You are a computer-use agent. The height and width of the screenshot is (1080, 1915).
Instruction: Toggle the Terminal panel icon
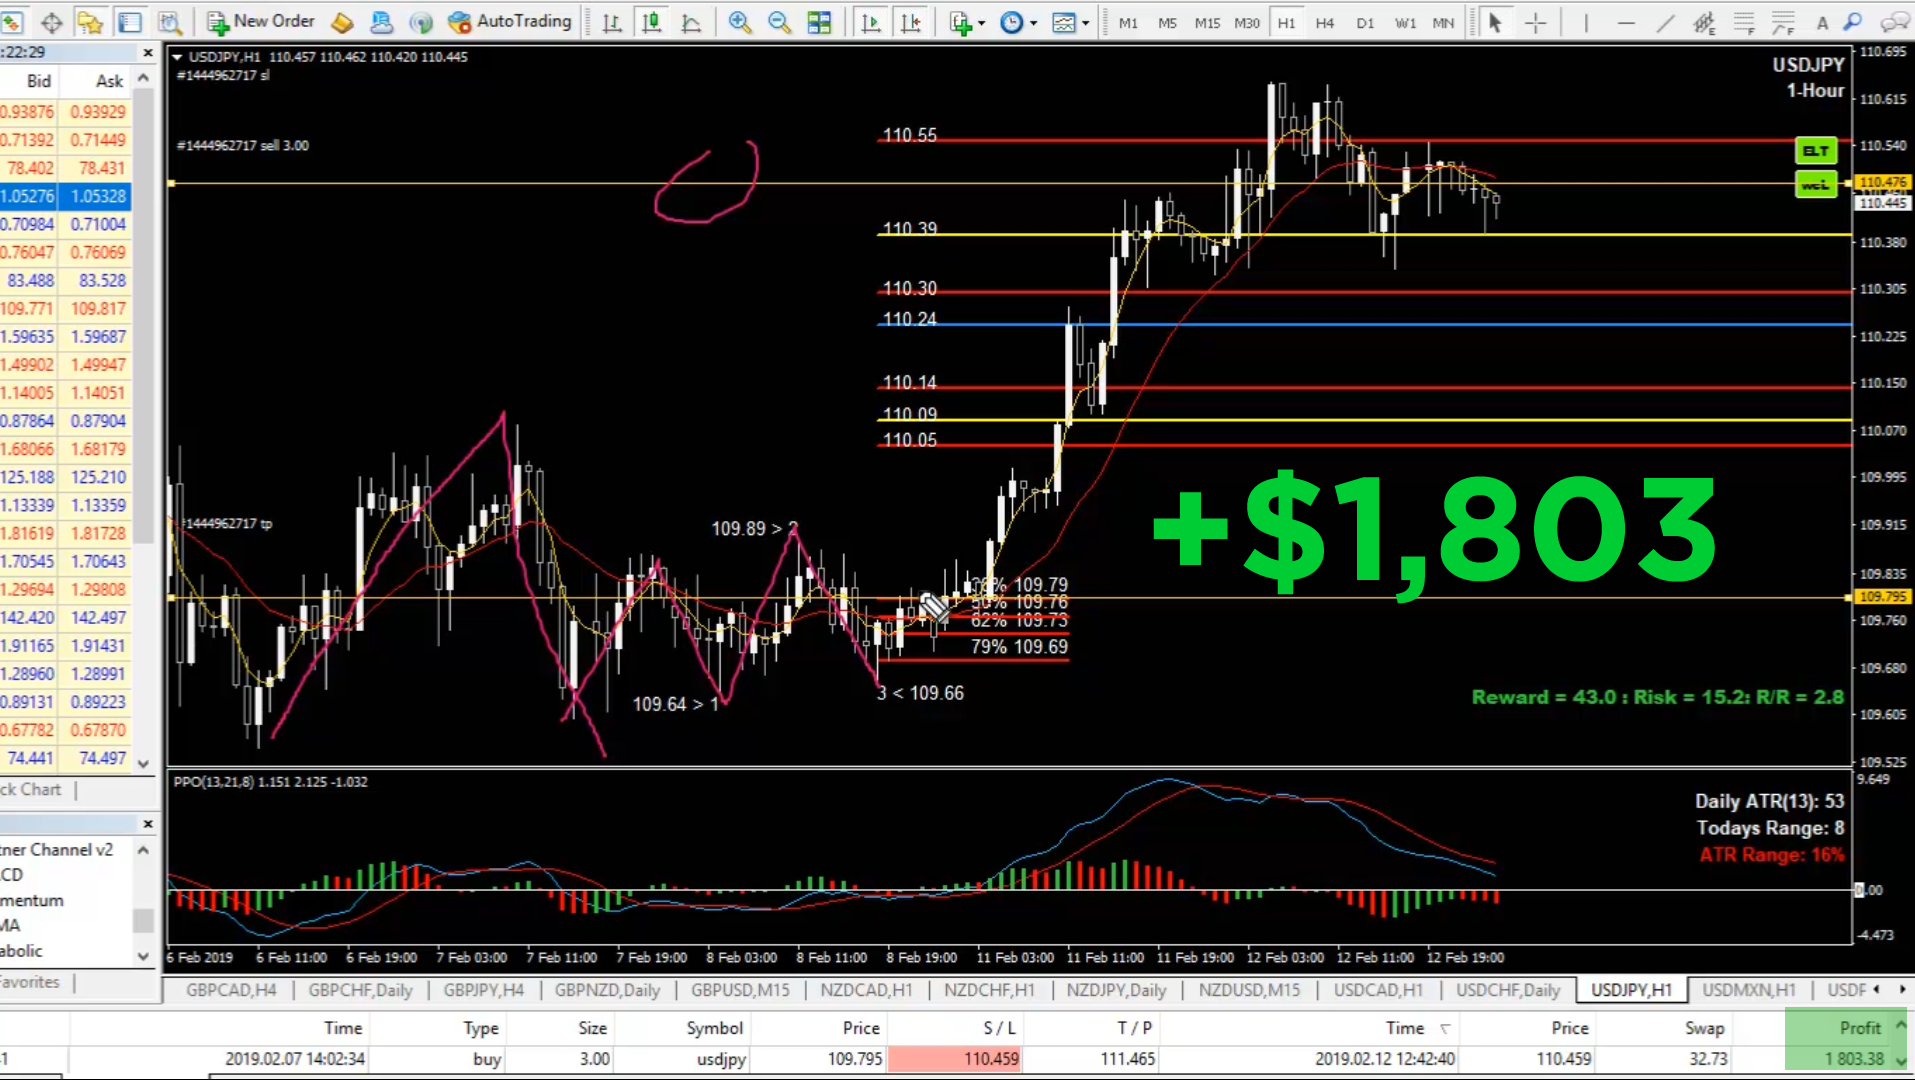(130, 22)
